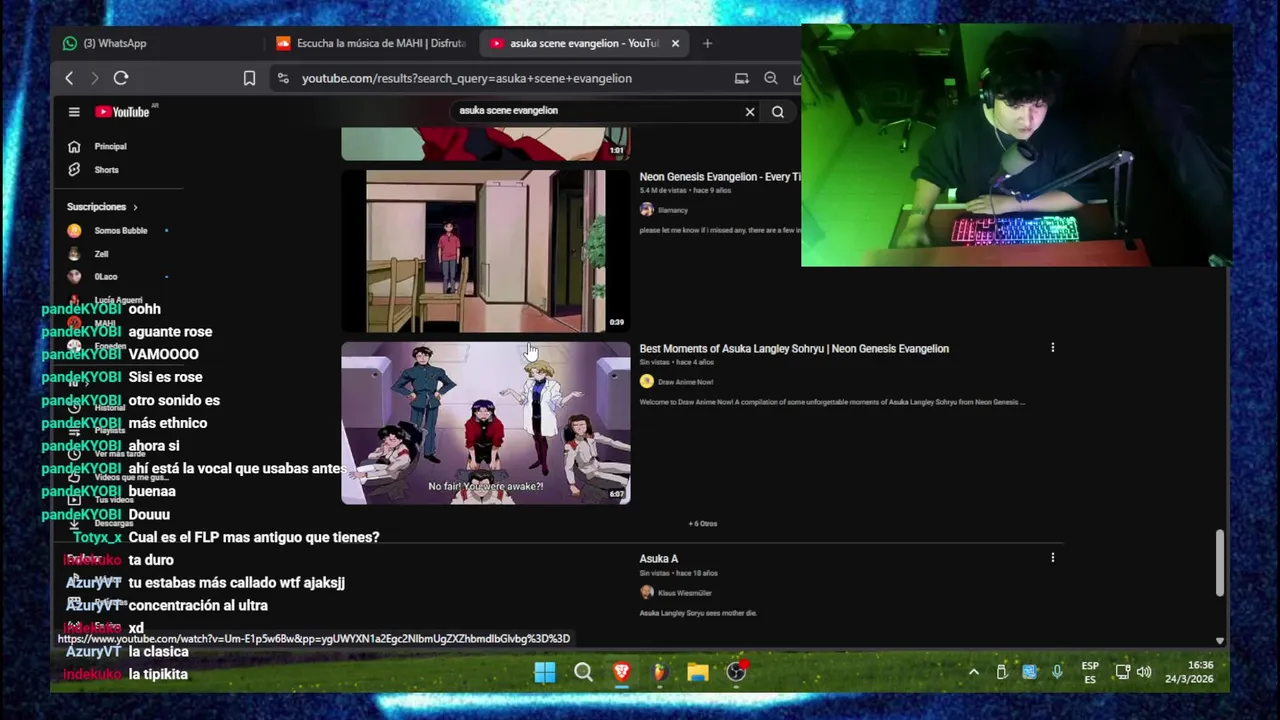Click the YouTube logo
1280x720 pixels.
pyautogui.click(x=123, y=112)
